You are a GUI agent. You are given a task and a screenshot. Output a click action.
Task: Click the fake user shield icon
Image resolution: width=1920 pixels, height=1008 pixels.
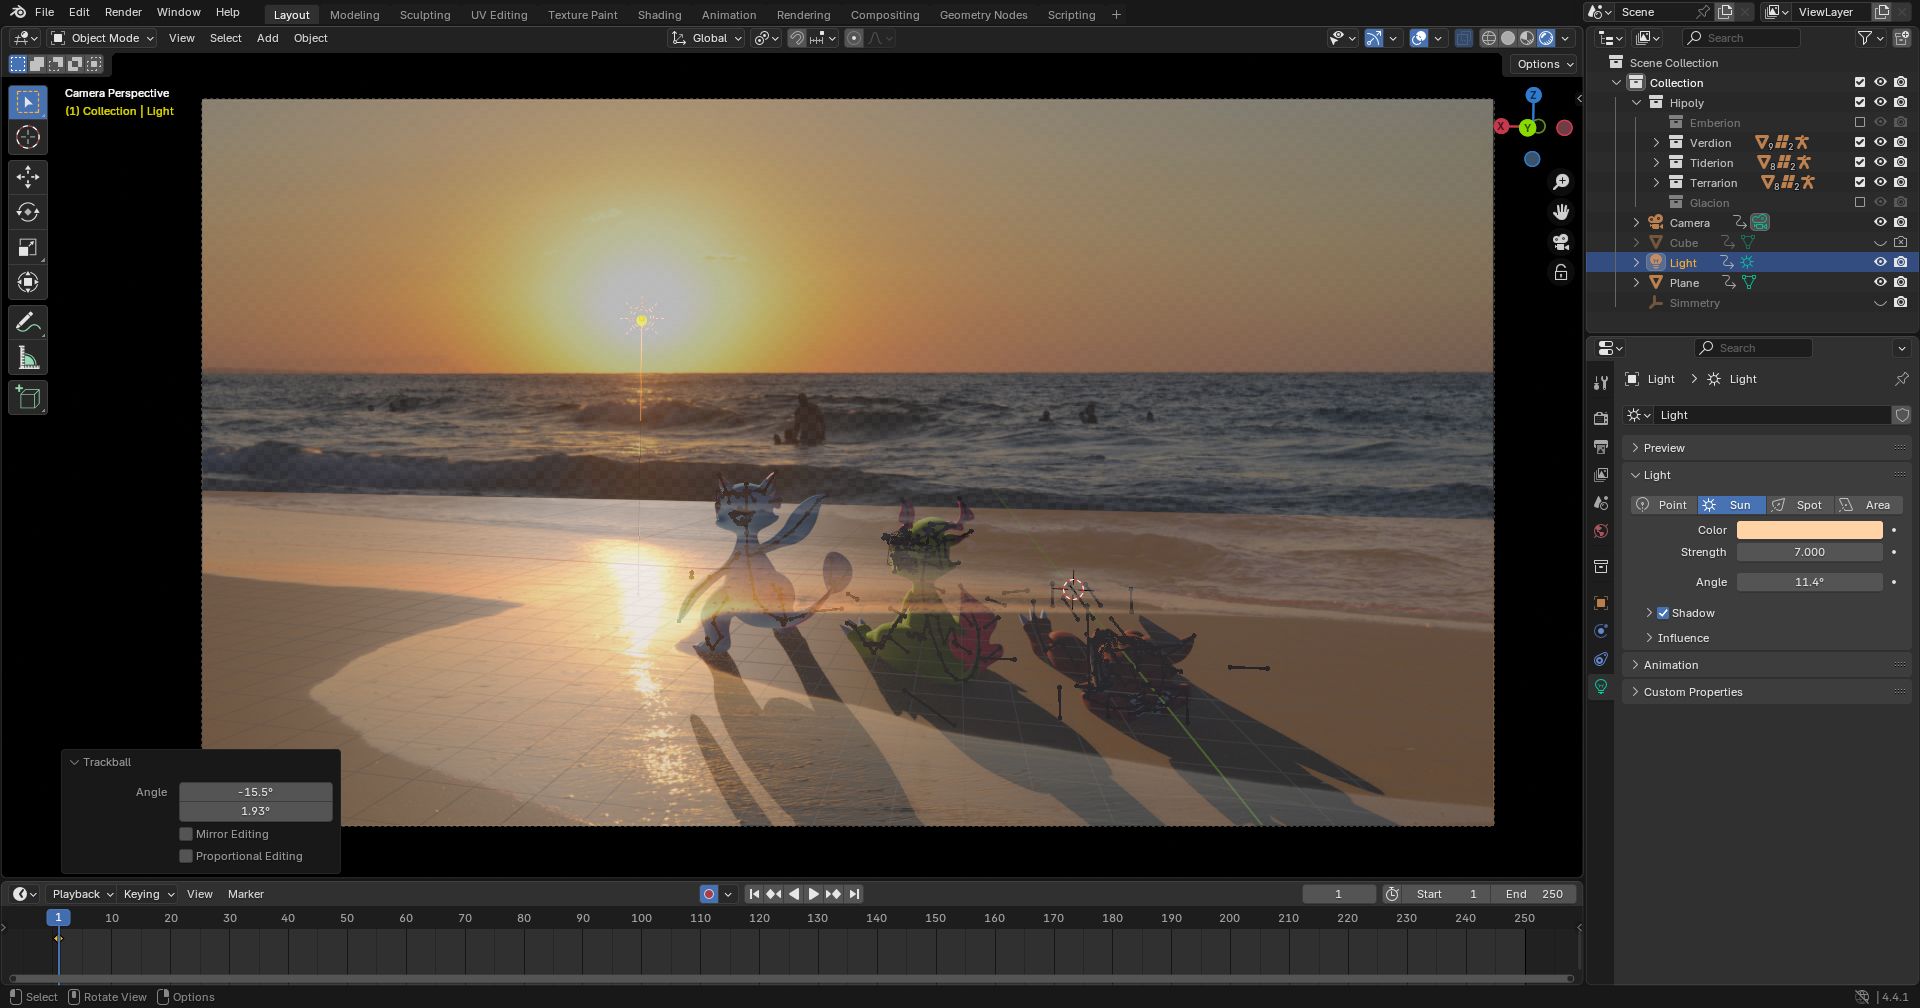(x=1901, y=415)
